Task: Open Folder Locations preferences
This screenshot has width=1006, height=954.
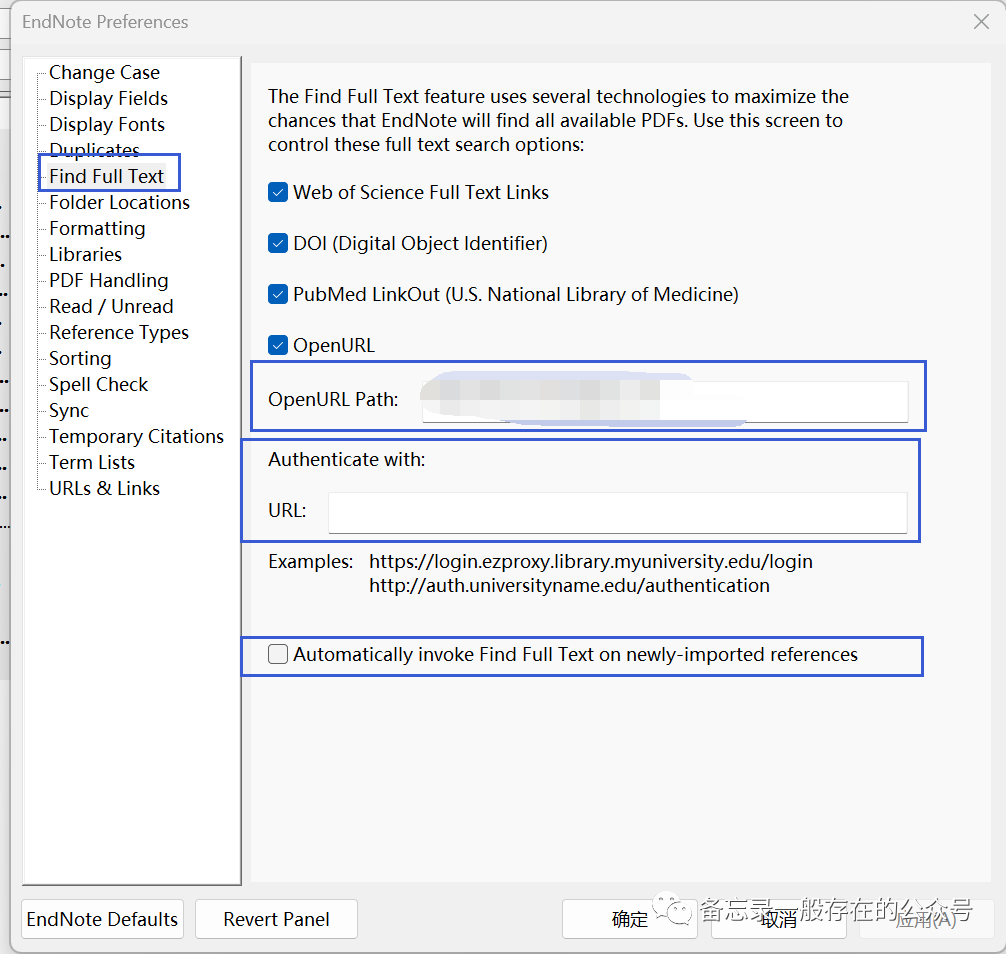Action: coord(119,203)
